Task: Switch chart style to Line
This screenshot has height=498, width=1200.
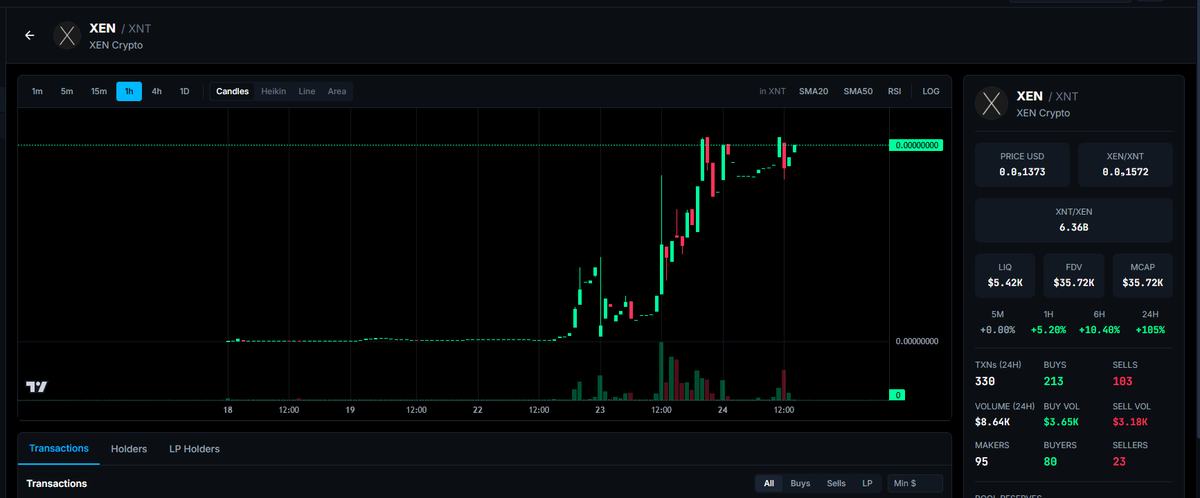Action: click(x=307, y=91)
